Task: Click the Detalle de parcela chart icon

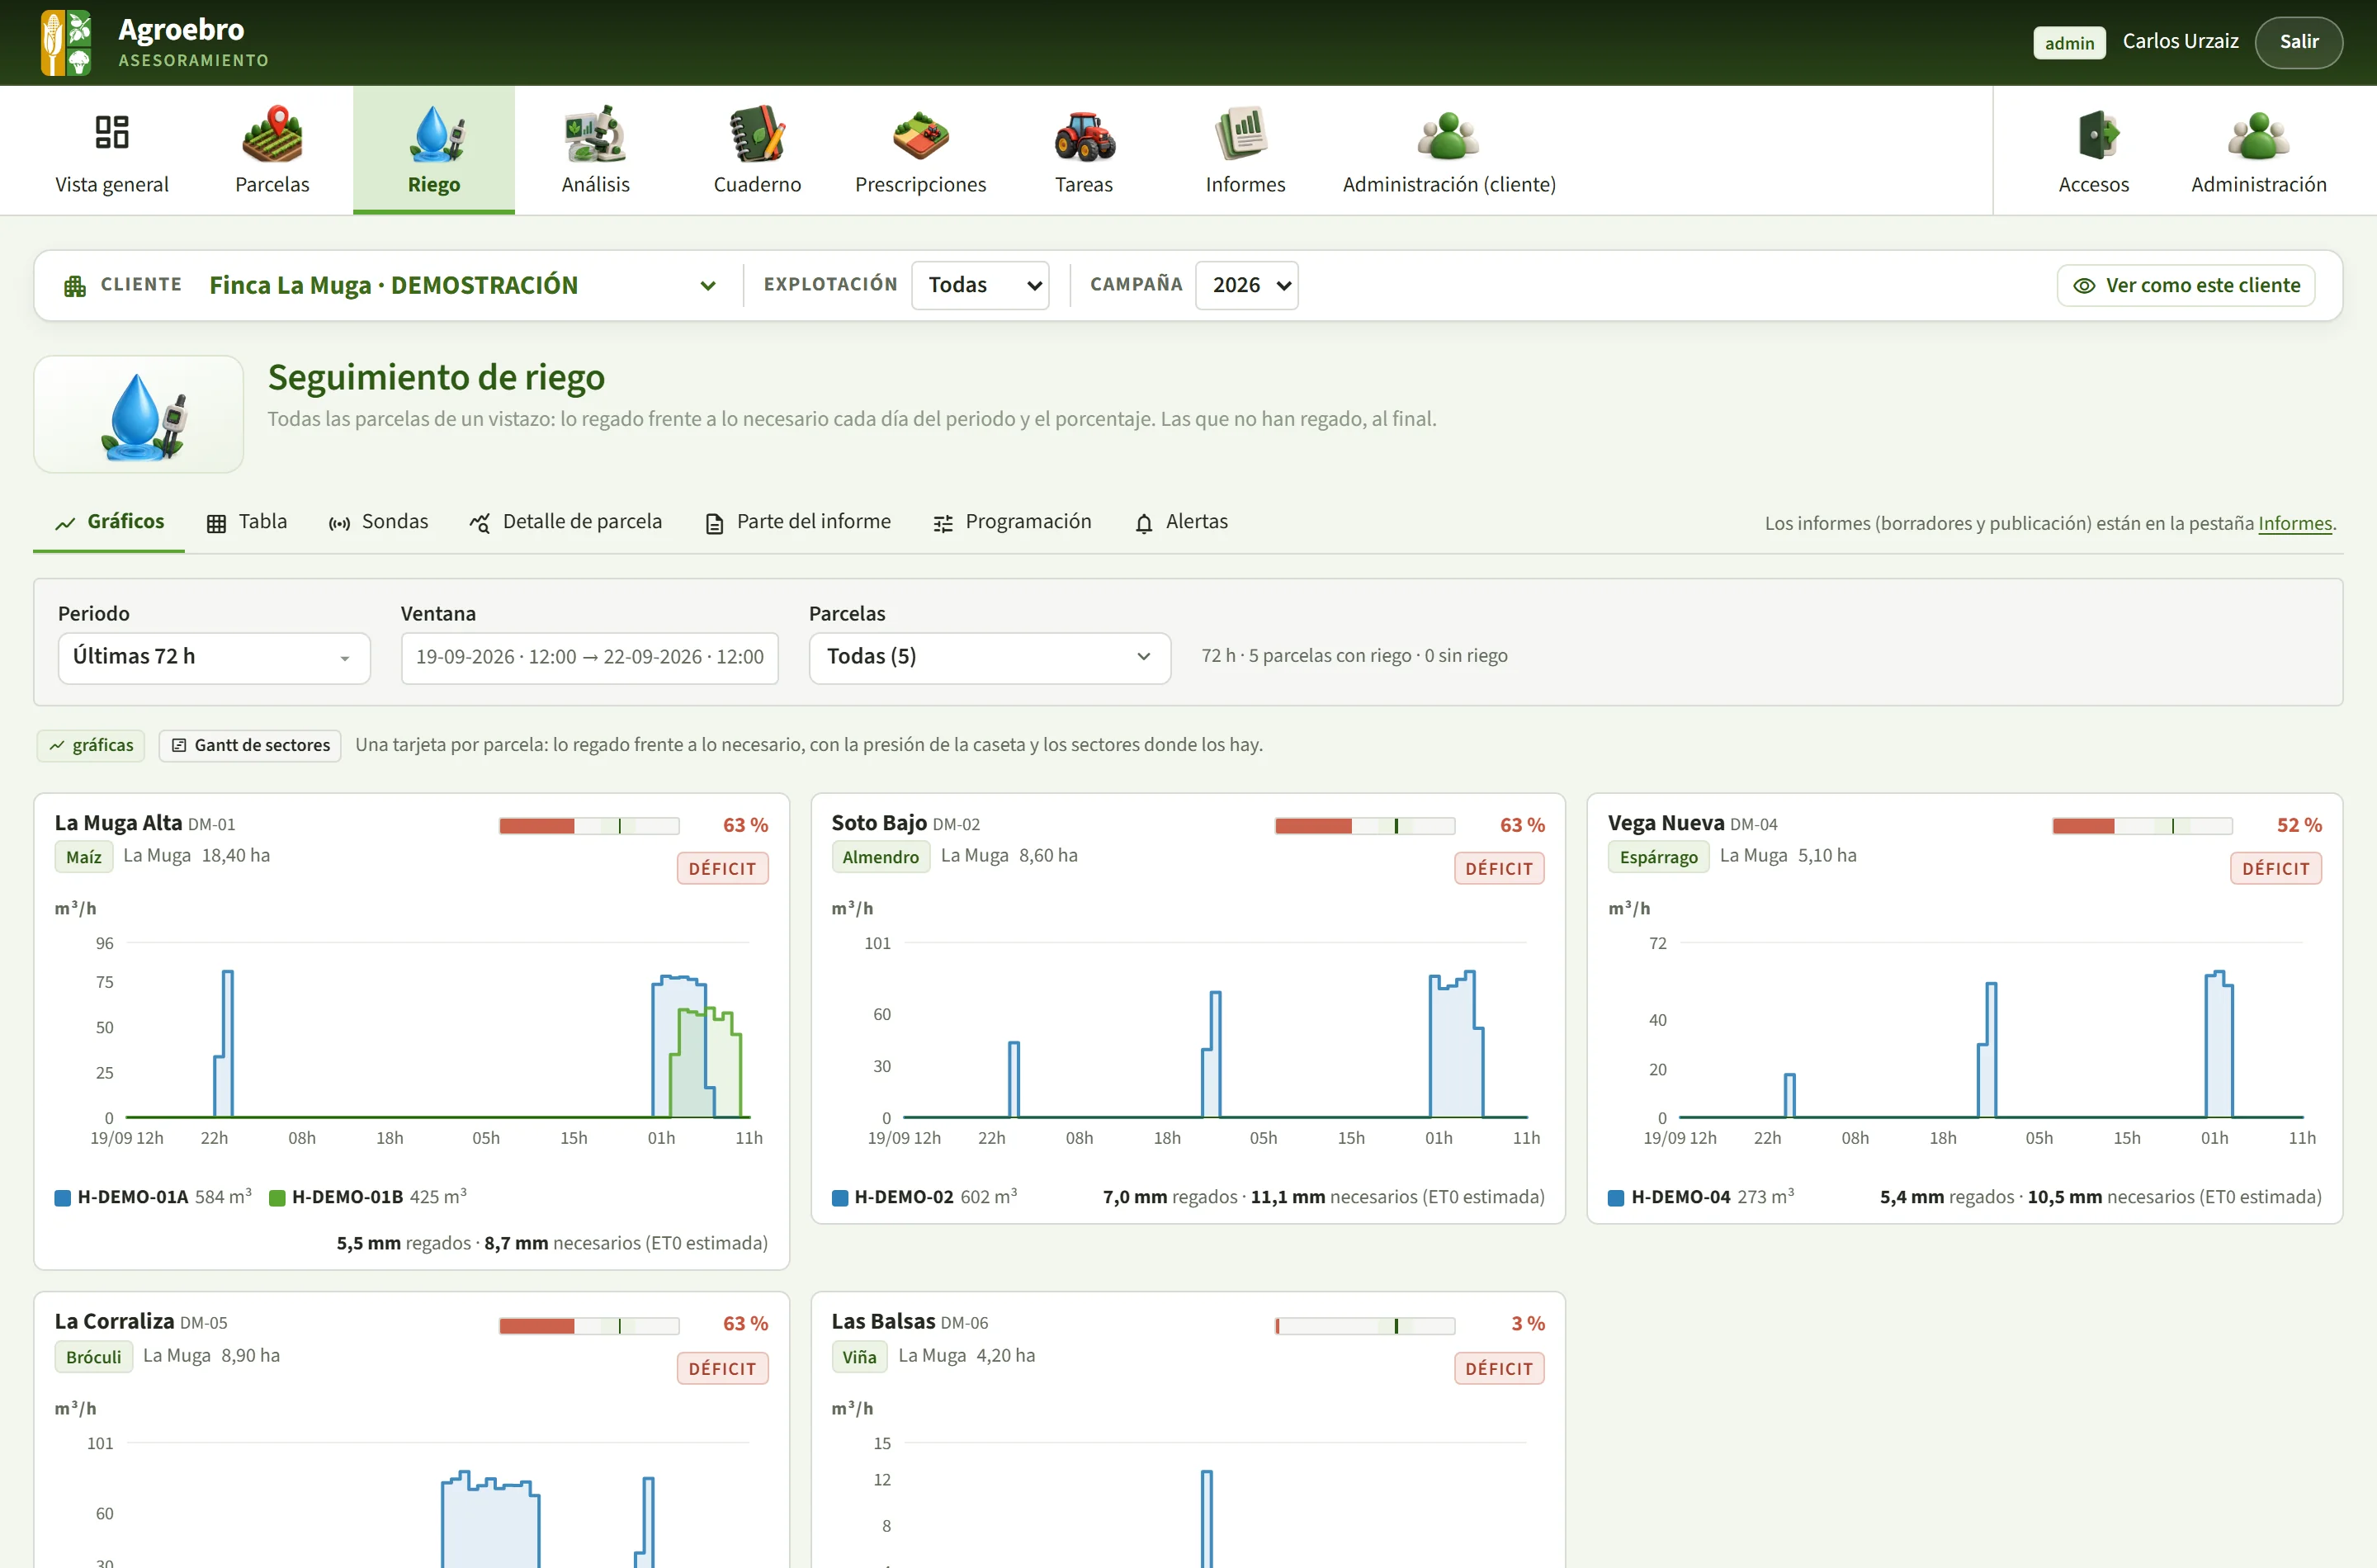Action: click(x=480, y=523)
